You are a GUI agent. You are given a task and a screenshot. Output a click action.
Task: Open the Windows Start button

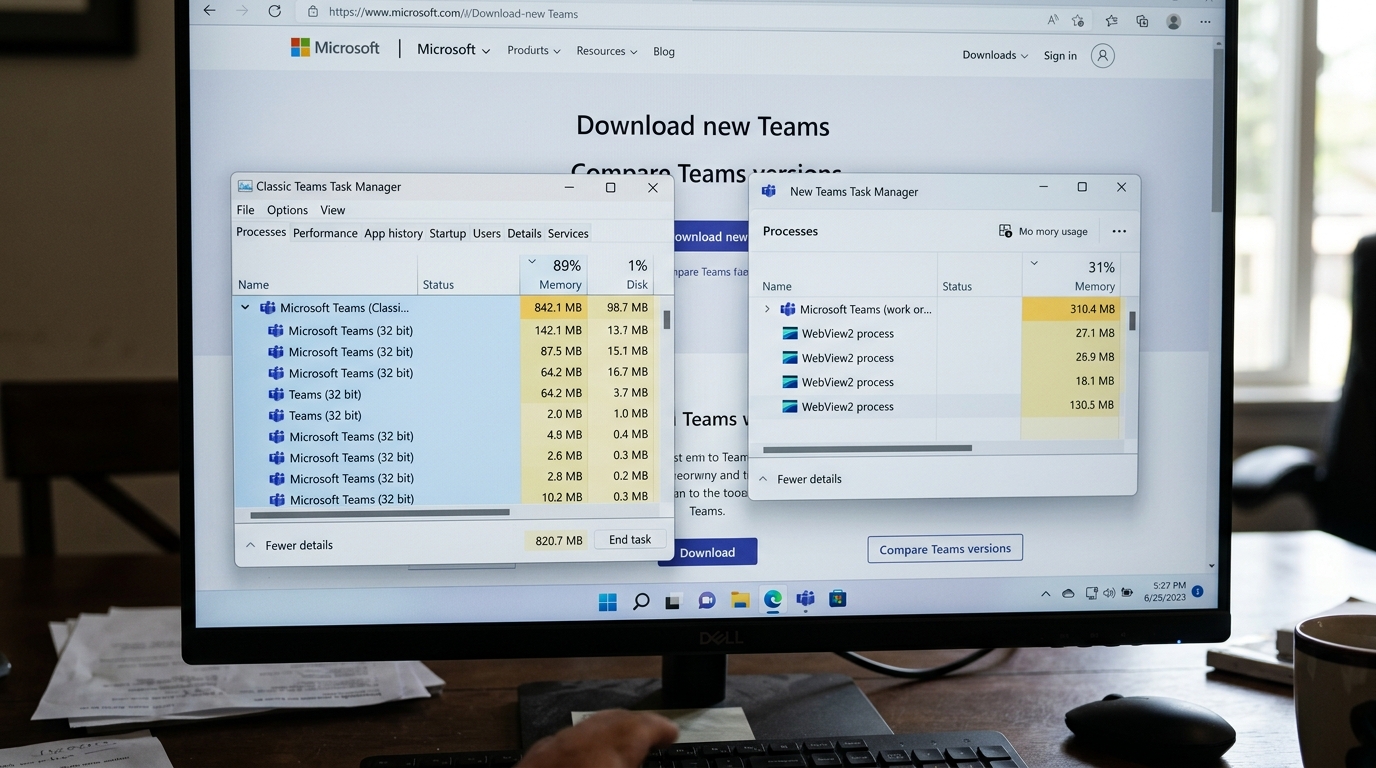tap(608, 601)
